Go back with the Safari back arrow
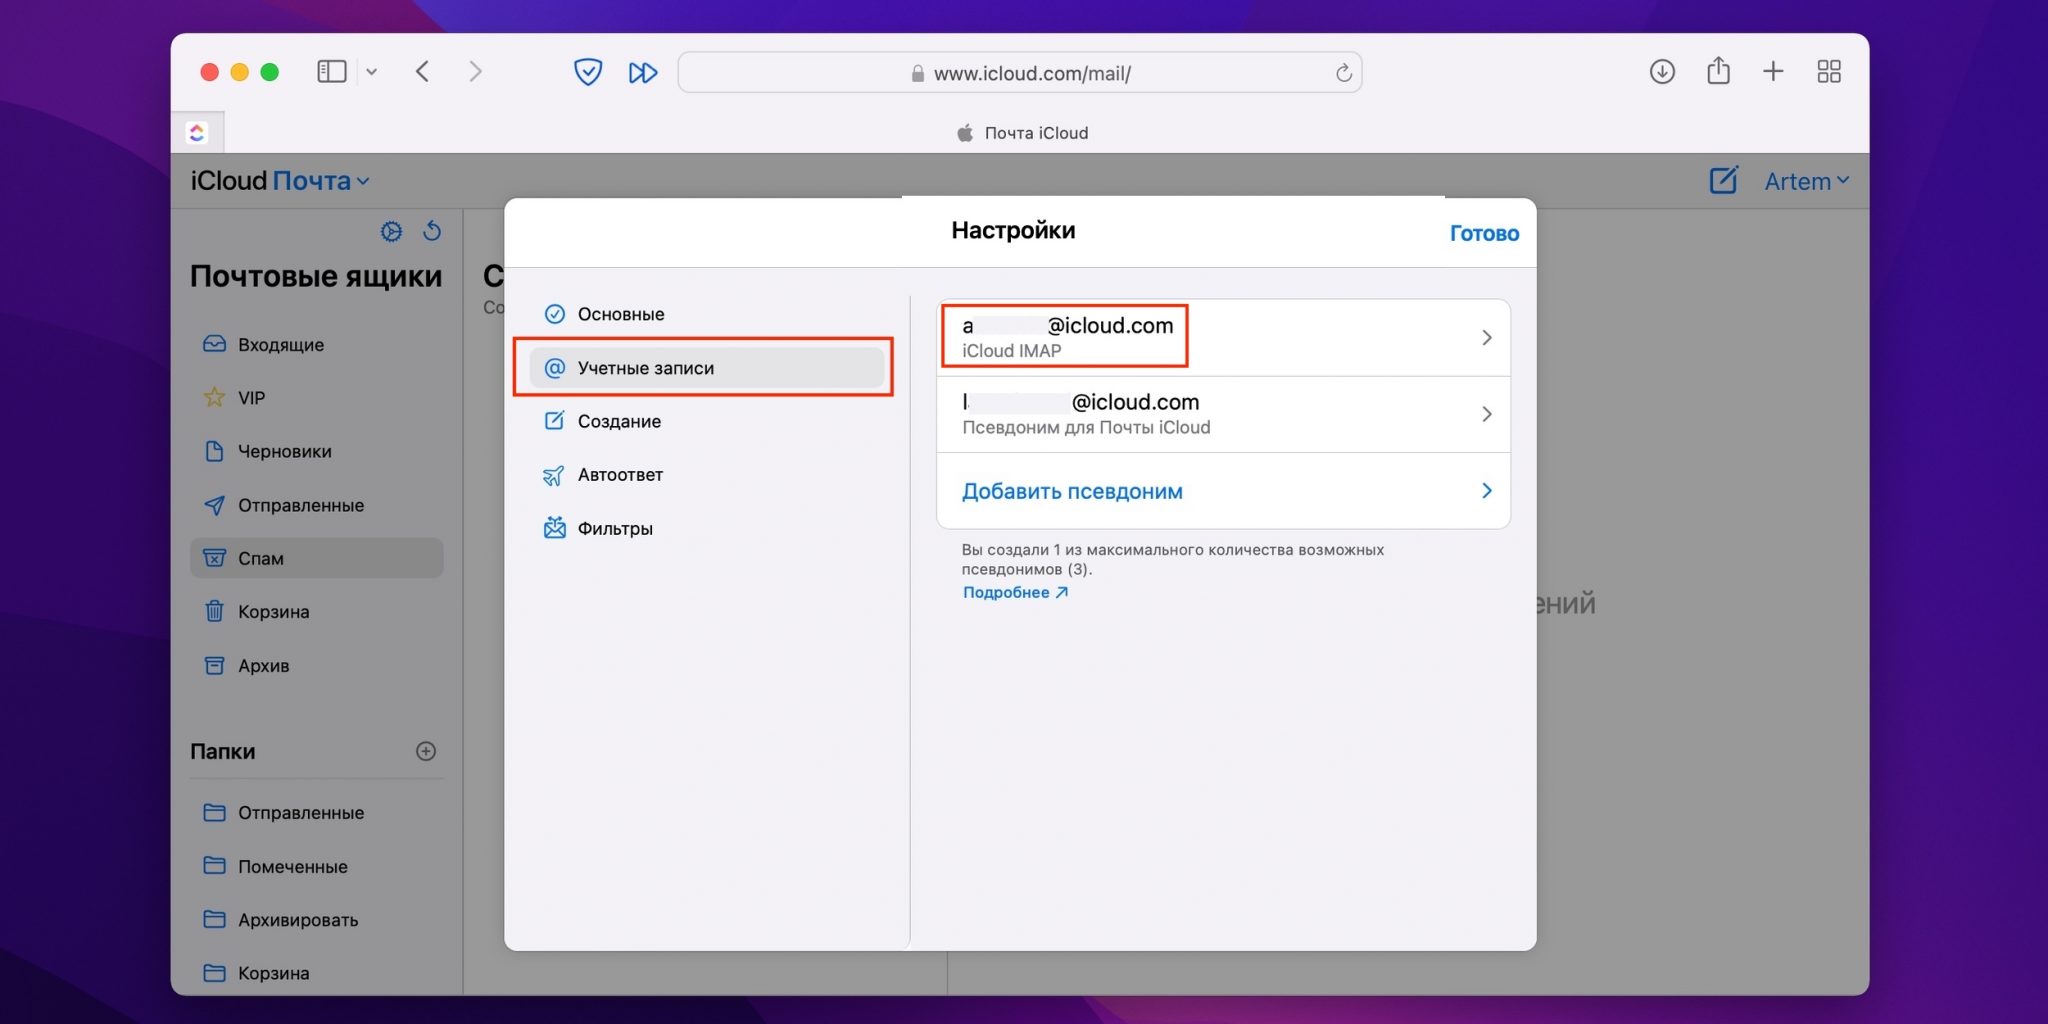The width and height of the screenshot is (2048, 1024). [422, 72]
